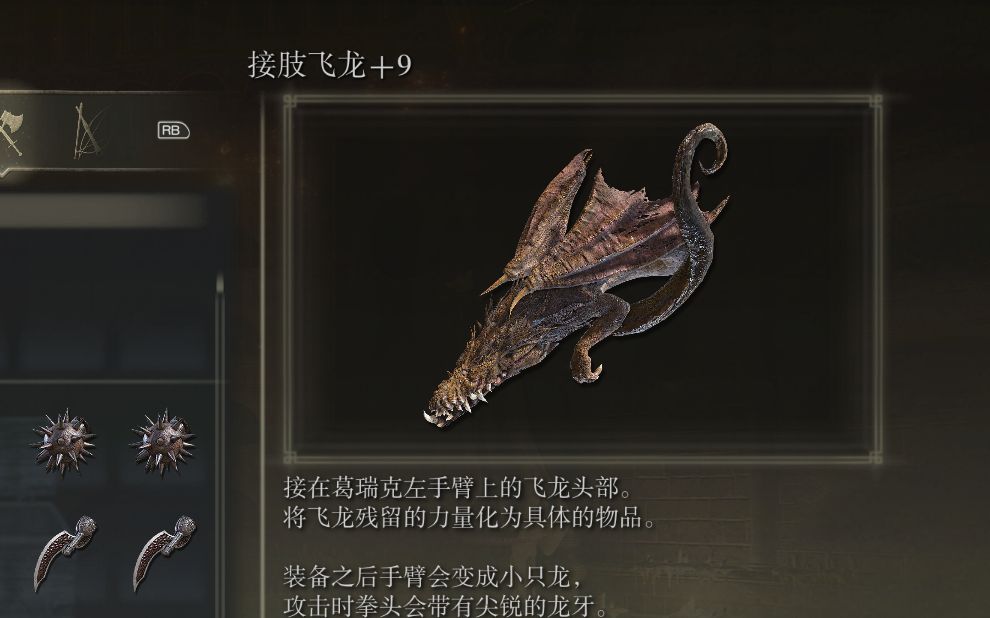This screenshot has height=618, width=990.
Task: Click the horizontal divider above spiked balls
Action: click(110, 381)
